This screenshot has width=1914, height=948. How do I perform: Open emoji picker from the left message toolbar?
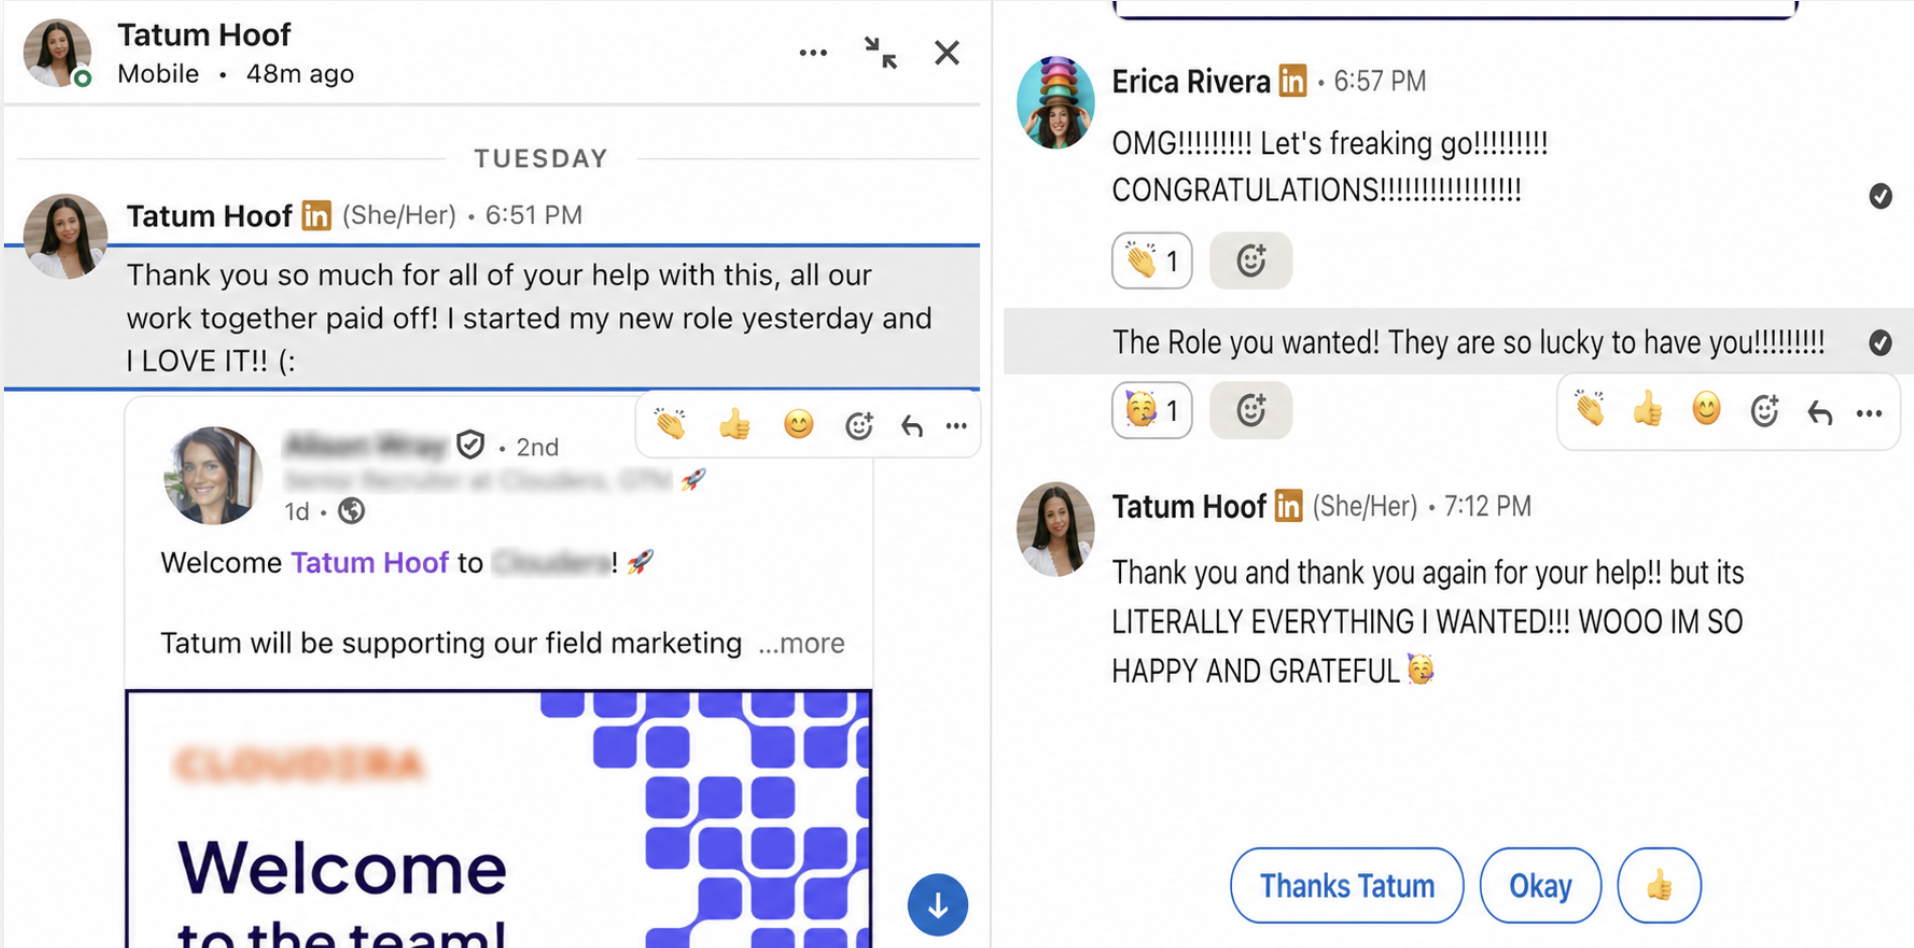click(859, 426)
